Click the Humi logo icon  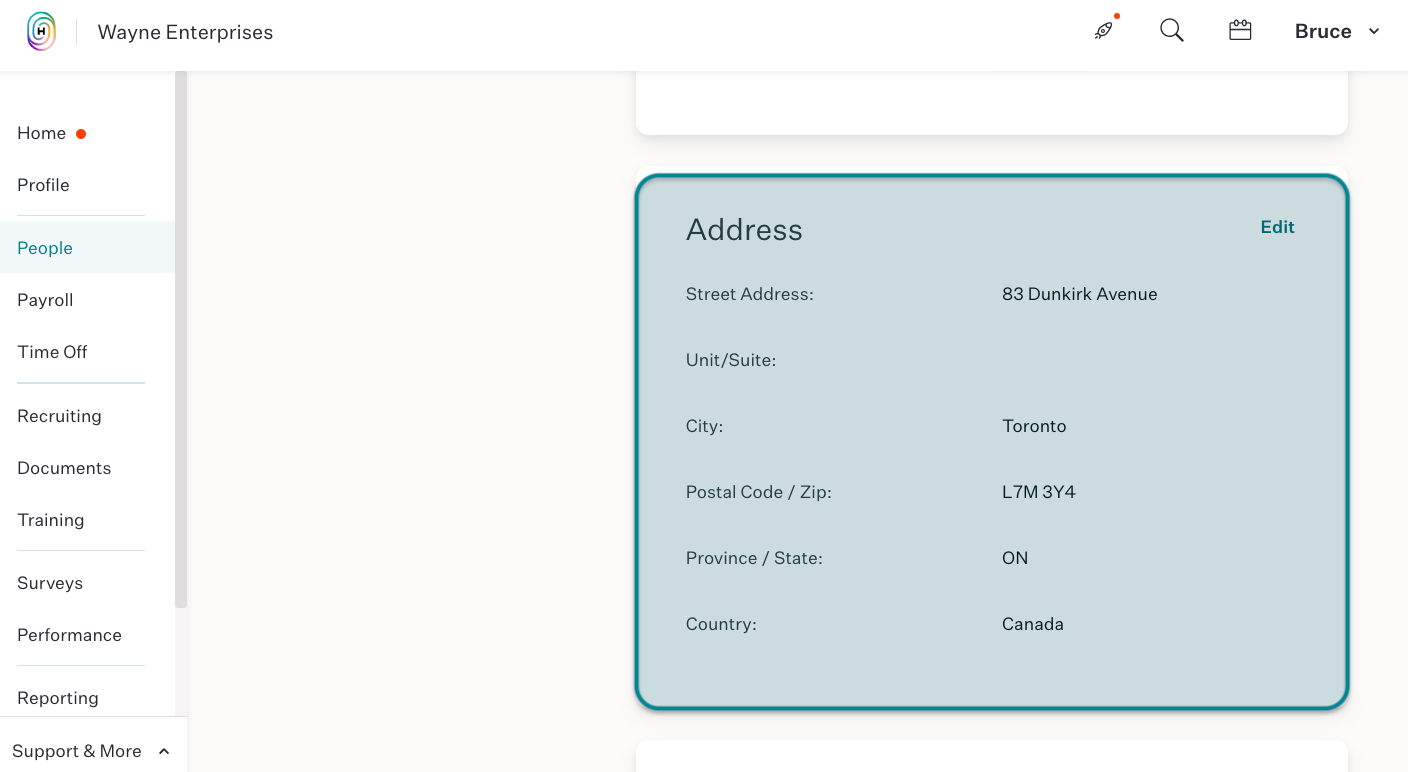click(x=41, y=32)
